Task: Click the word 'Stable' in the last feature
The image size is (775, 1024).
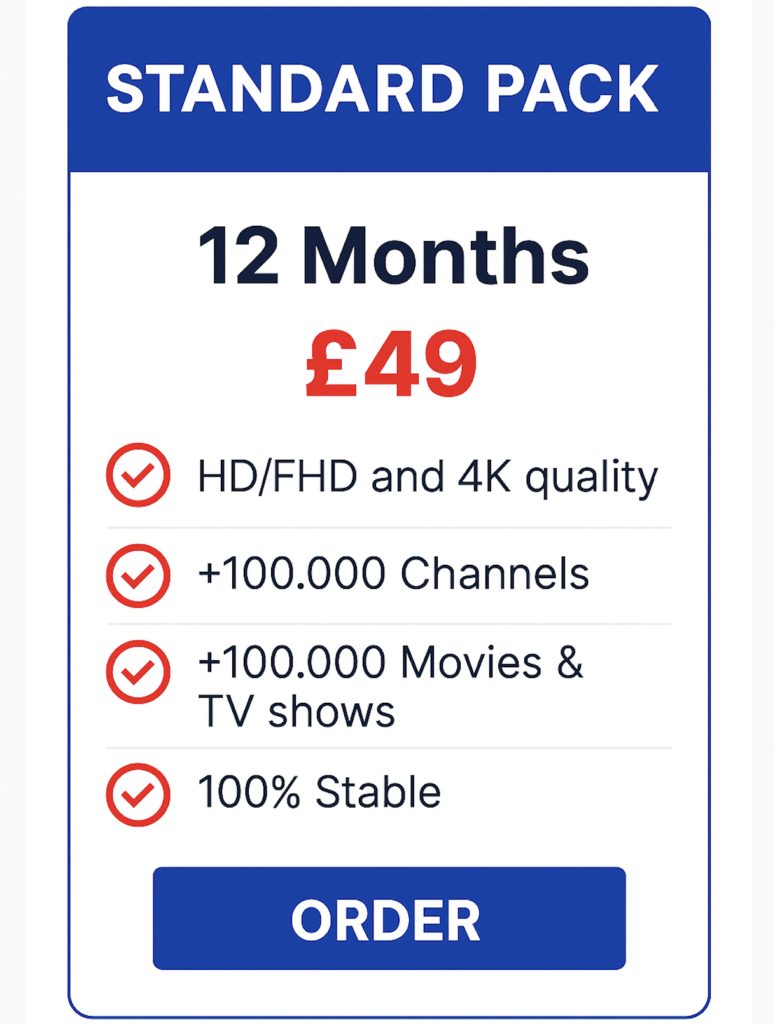Action: coord(378,794)
